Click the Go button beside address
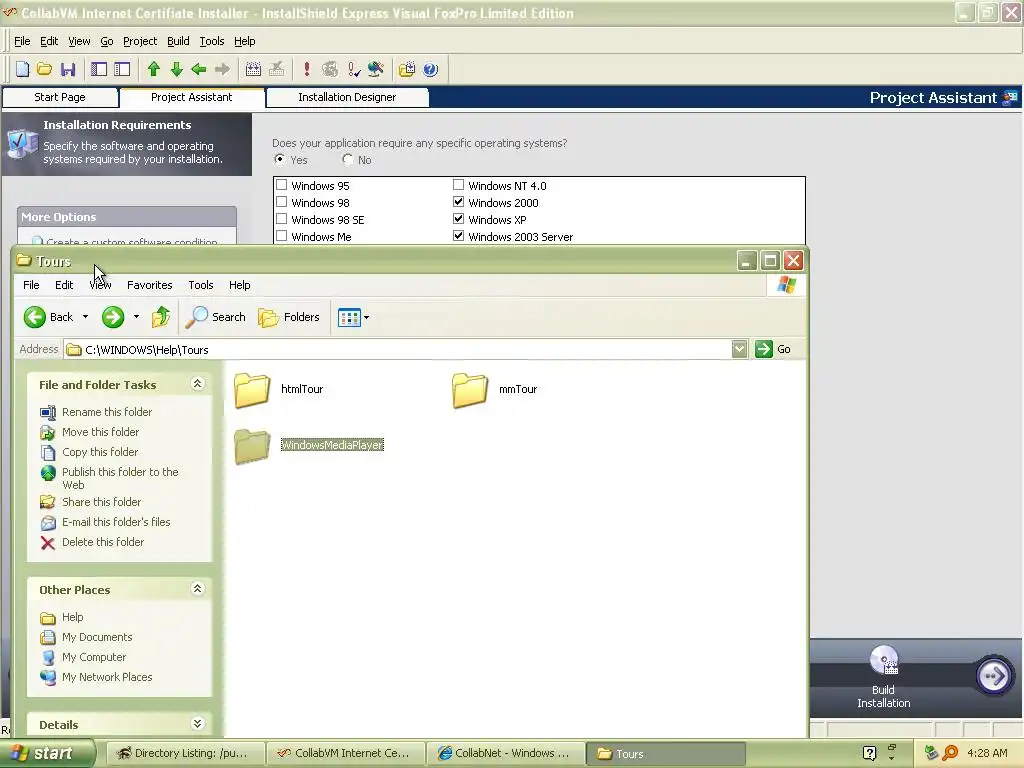 click(x=774, y=349)
